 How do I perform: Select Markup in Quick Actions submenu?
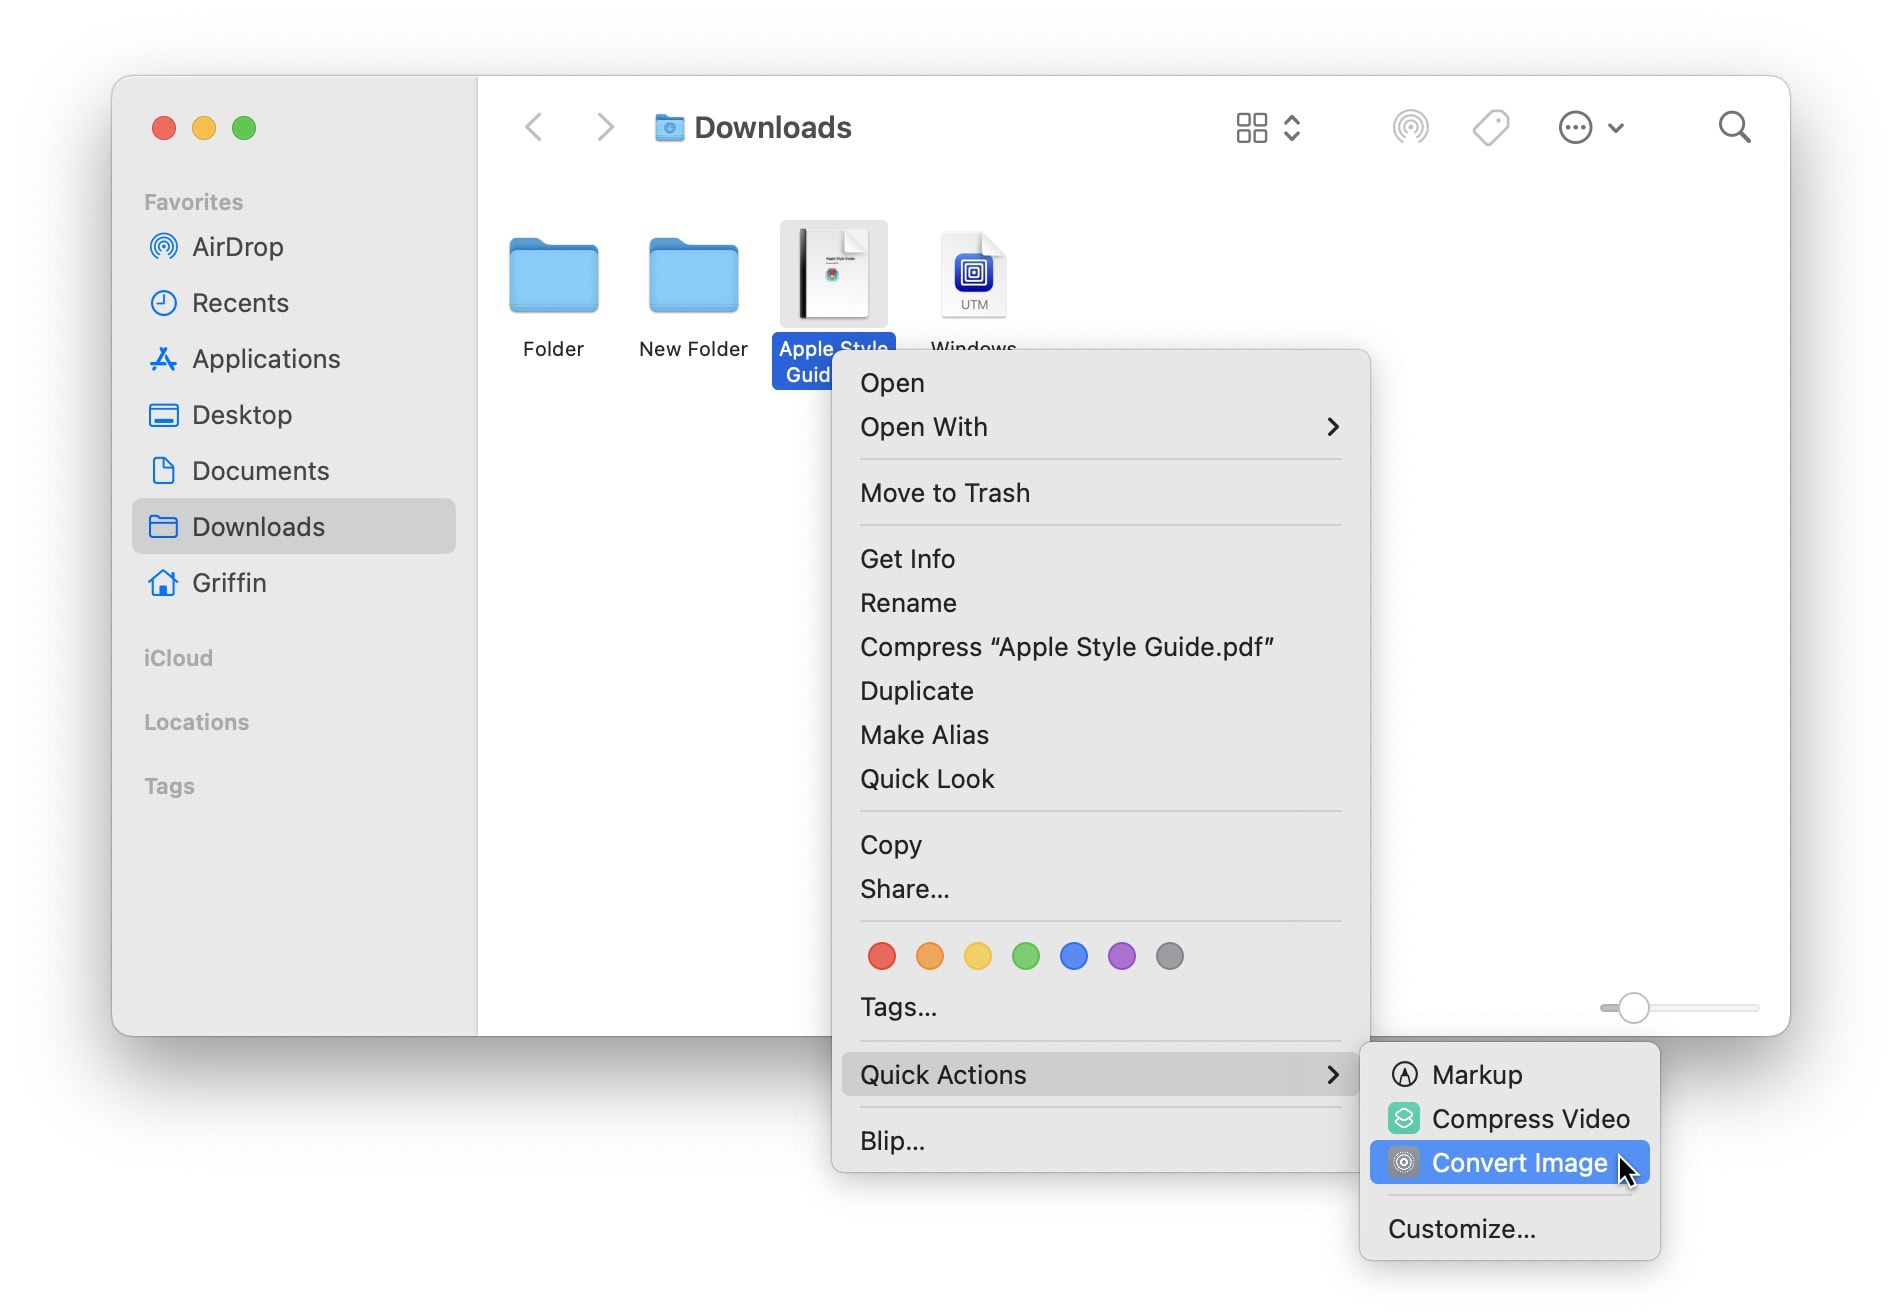coord(1476,1075)
